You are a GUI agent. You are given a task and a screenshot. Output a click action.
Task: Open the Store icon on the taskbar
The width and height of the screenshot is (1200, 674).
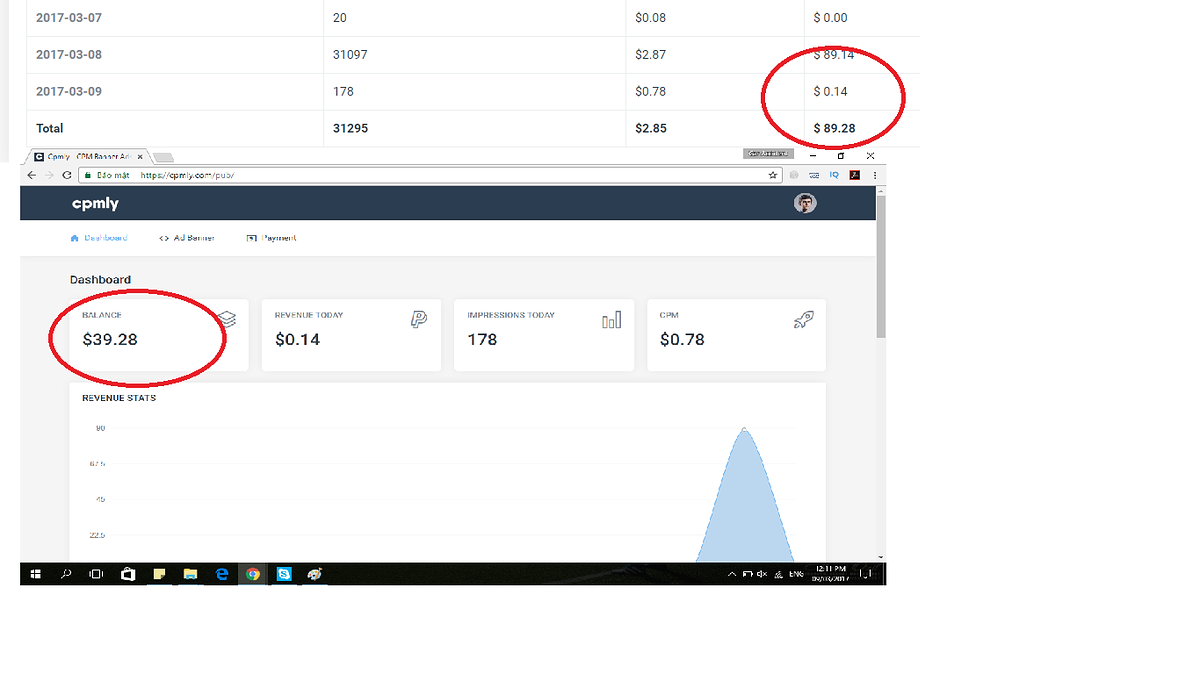click(x=127, y=574)
